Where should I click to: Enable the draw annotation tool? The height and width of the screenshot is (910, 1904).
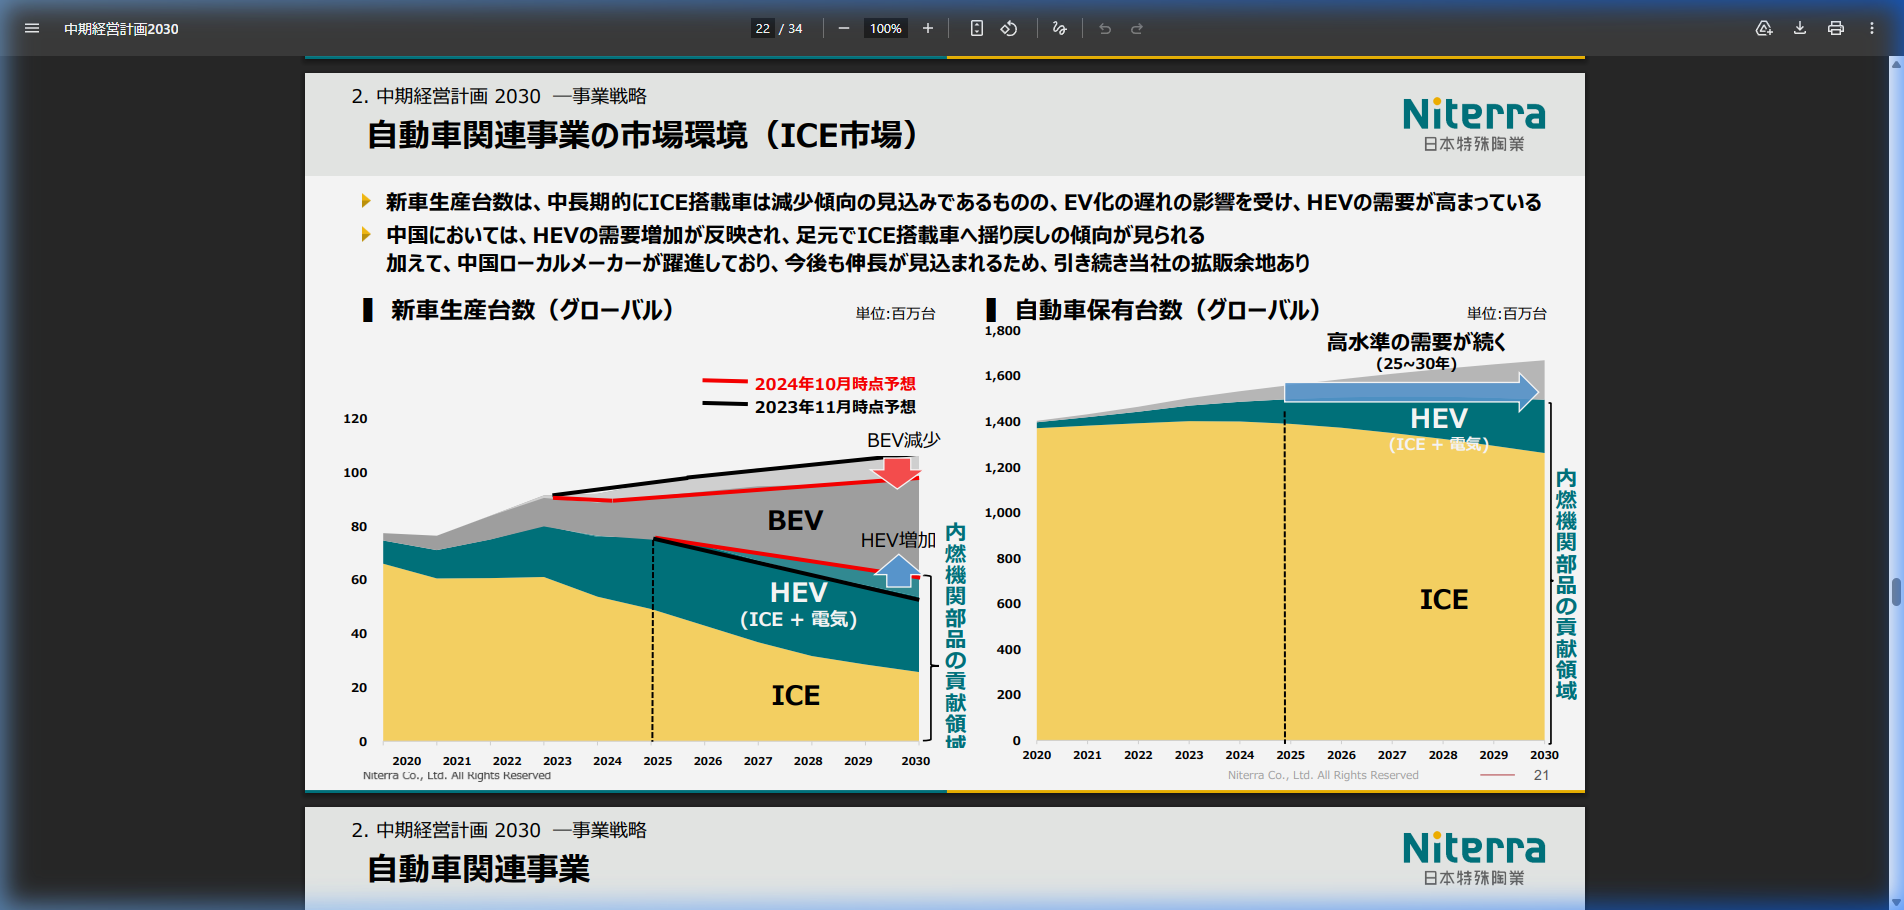point(1059,28)
